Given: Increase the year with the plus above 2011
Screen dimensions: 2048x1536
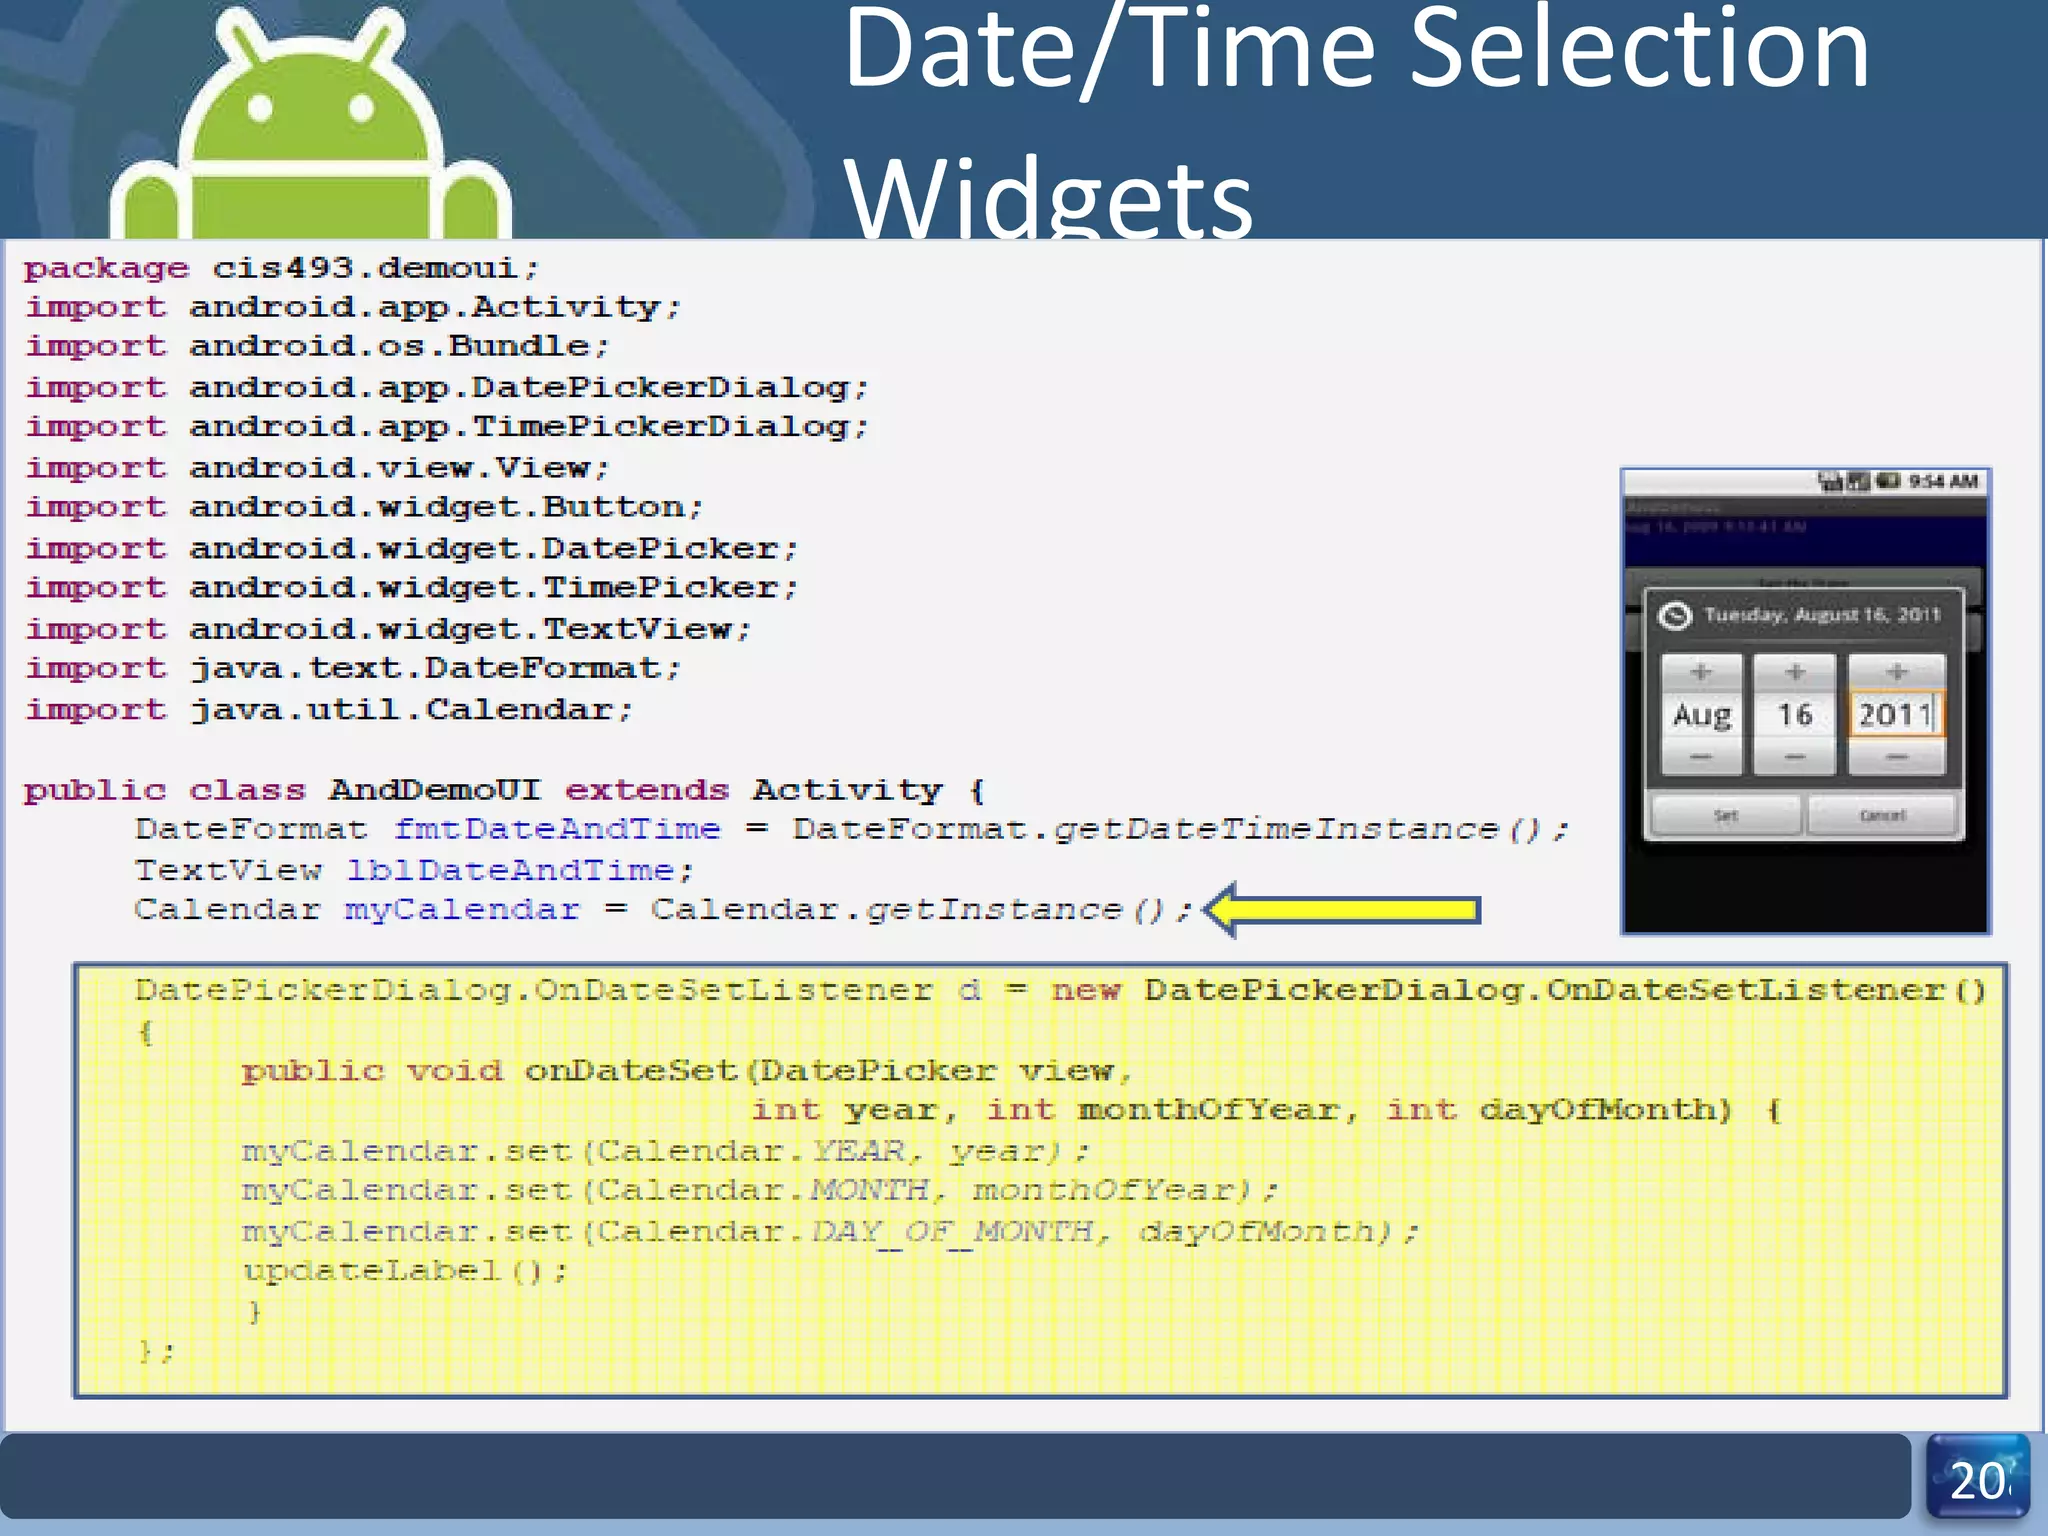Looking at the screenshot, I should coord(1896,672).
